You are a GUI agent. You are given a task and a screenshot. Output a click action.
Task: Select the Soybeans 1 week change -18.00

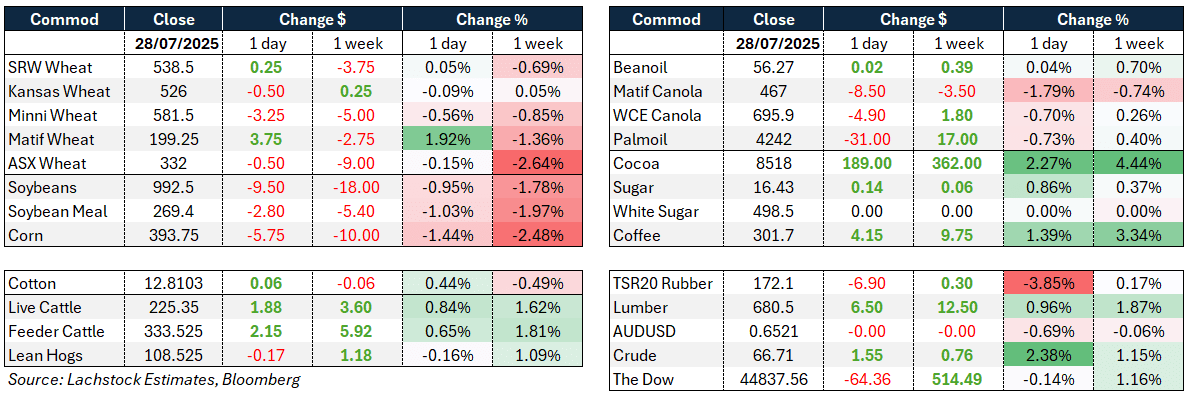pyautogui.click(x=357, y=187)
